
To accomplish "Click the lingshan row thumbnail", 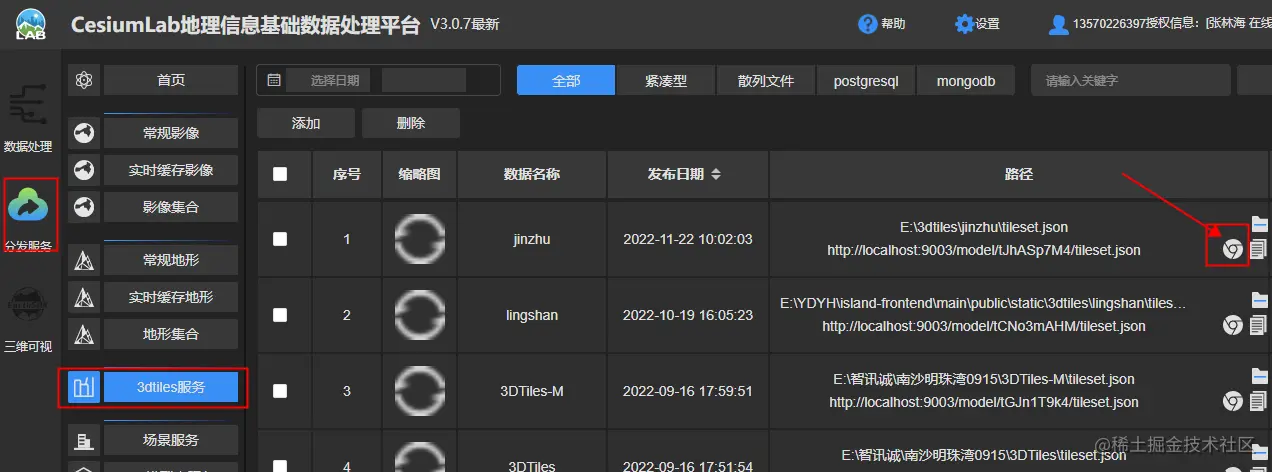I will 420,315.
